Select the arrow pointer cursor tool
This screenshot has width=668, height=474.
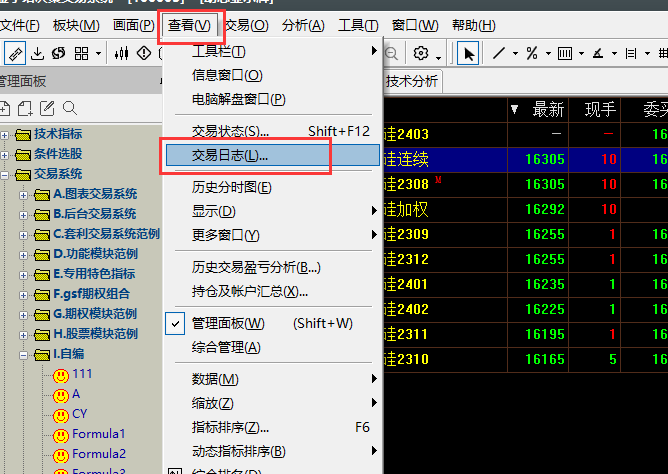468,53
